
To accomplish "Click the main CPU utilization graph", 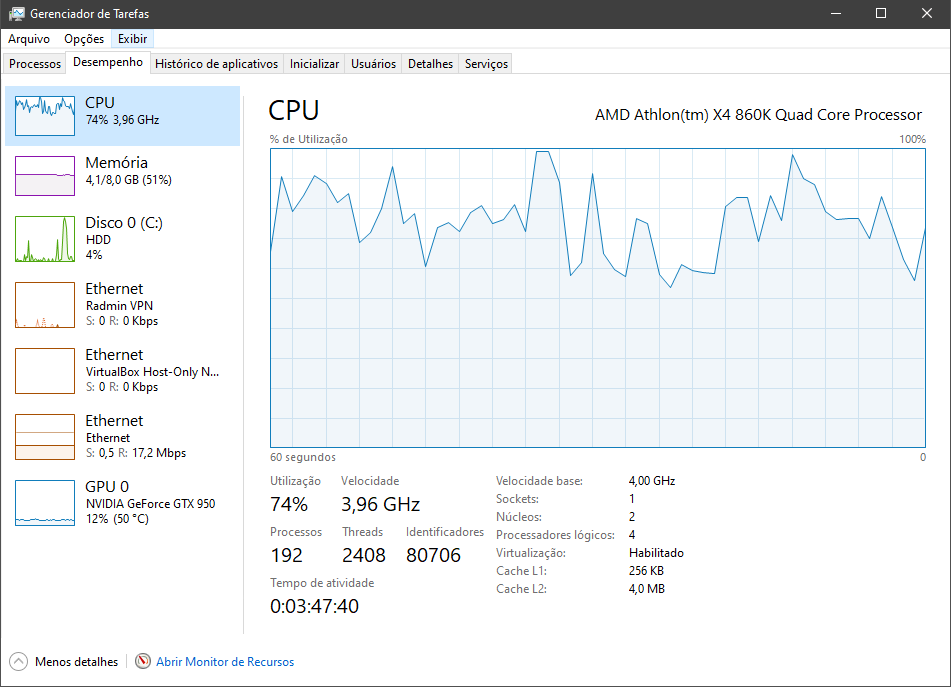I will tap(598, 298).
